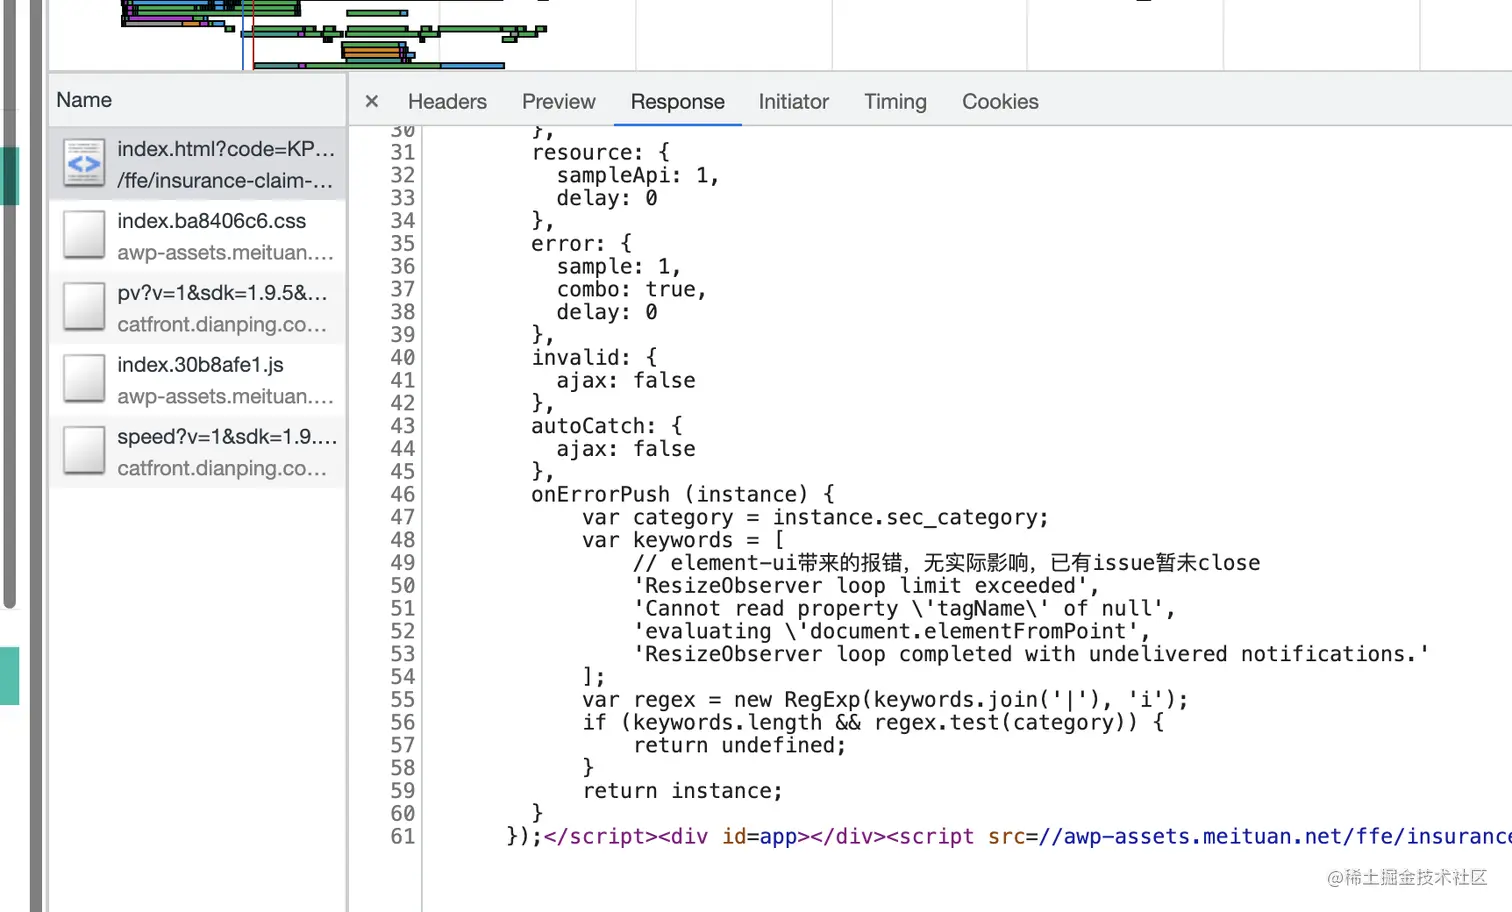Screen dimensions: 1512x912
Task: Click the 'var regex = new RegExp' line
Action: point(885,699)
